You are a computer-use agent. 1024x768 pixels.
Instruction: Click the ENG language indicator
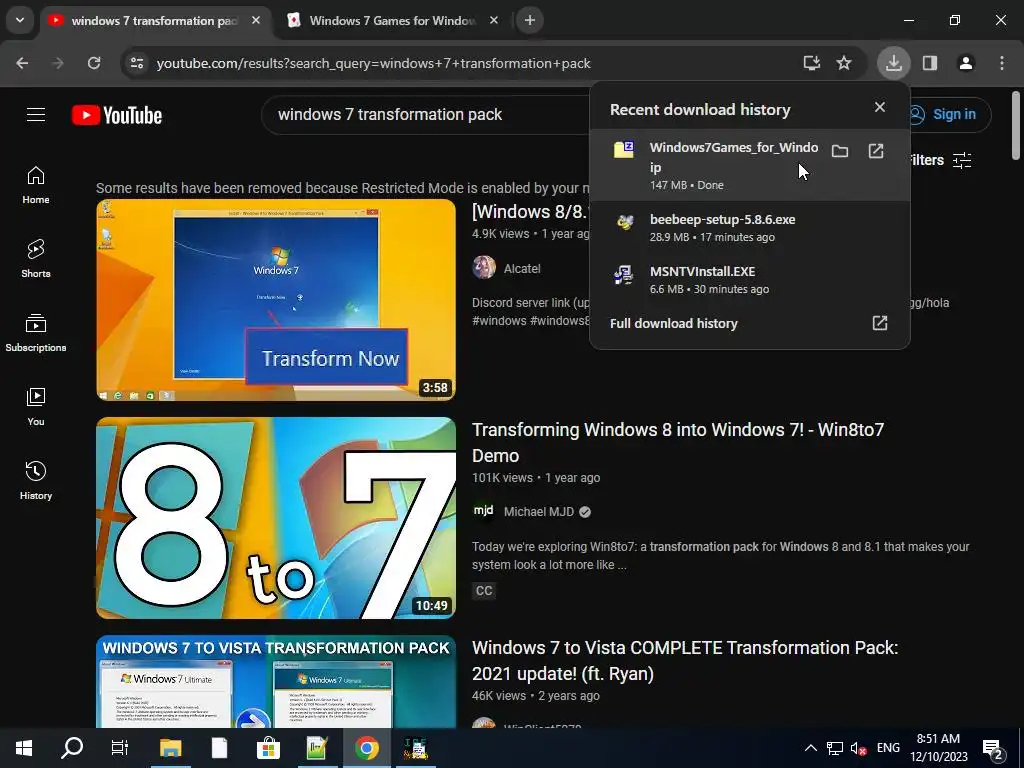(x=888, y=748)
